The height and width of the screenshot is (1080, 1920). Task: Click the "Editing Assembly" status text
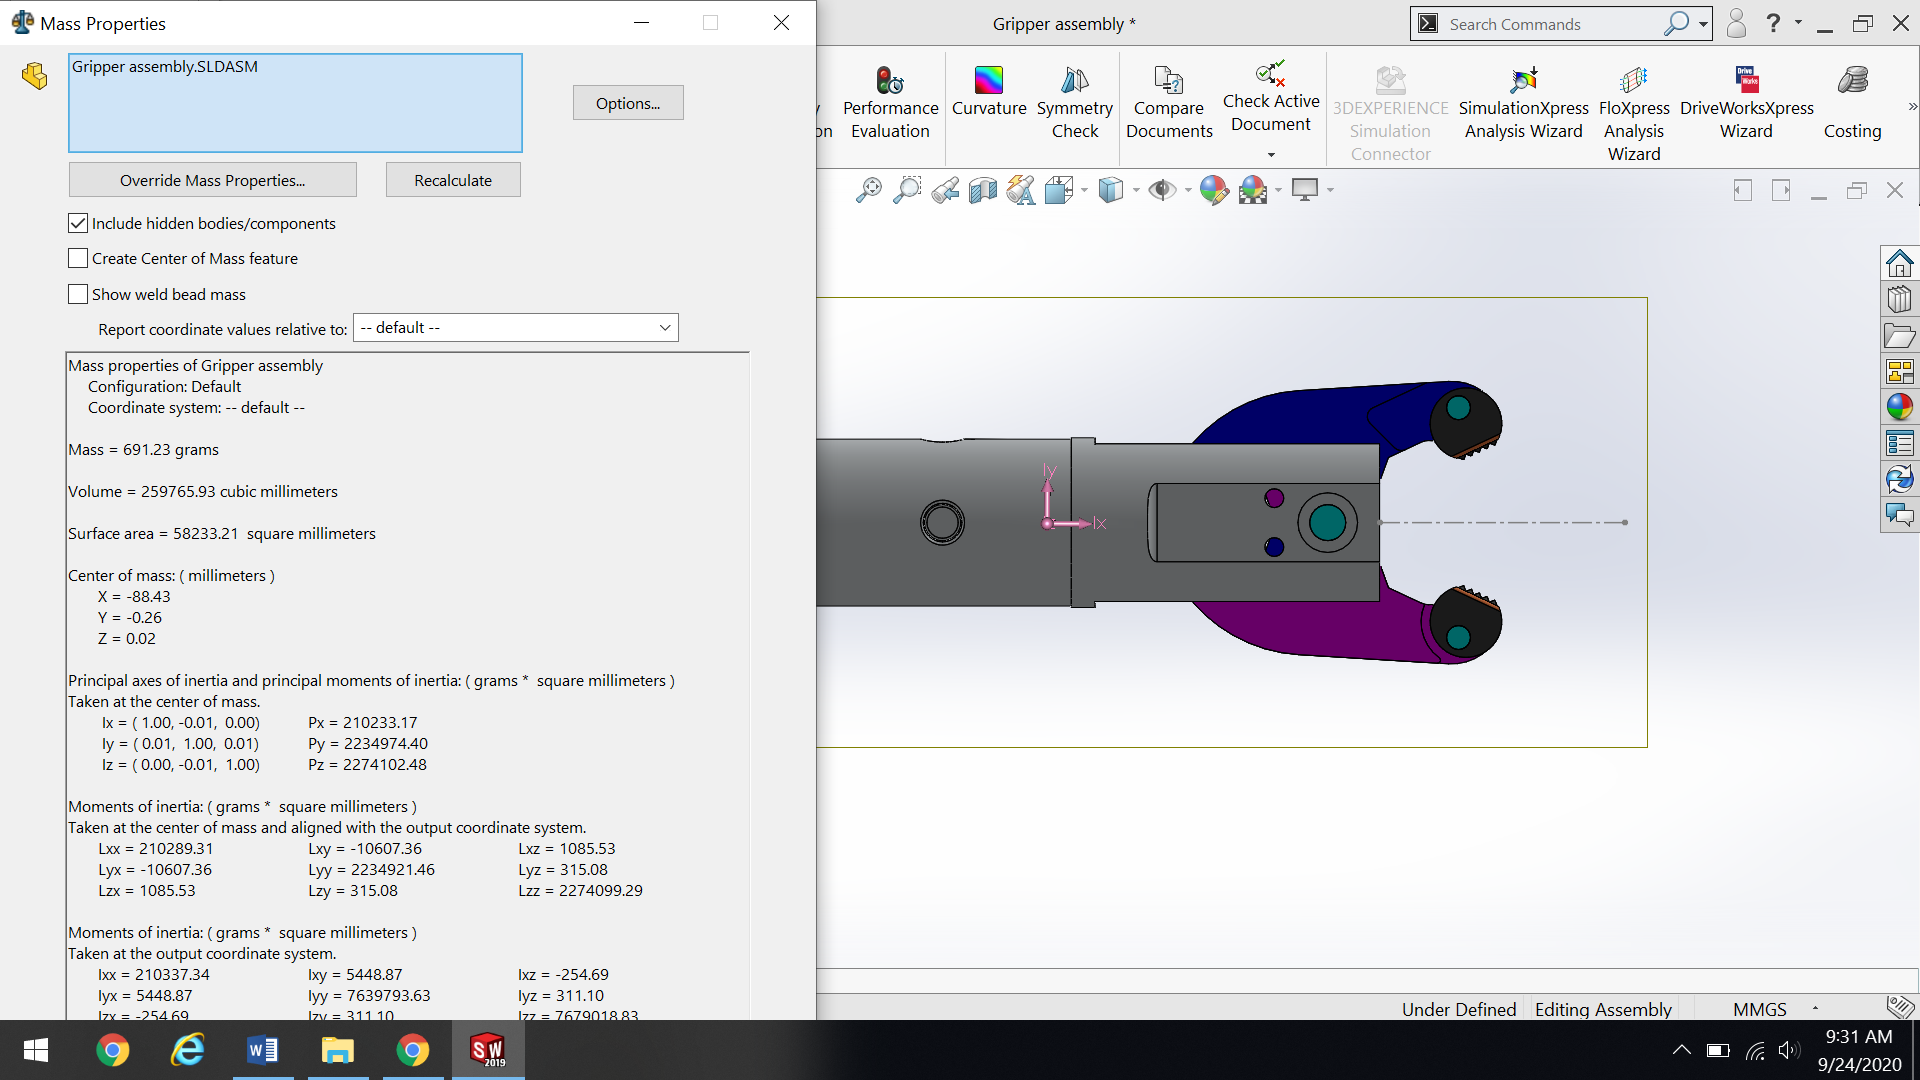pyautogui.click(x=1603, y=1009)
